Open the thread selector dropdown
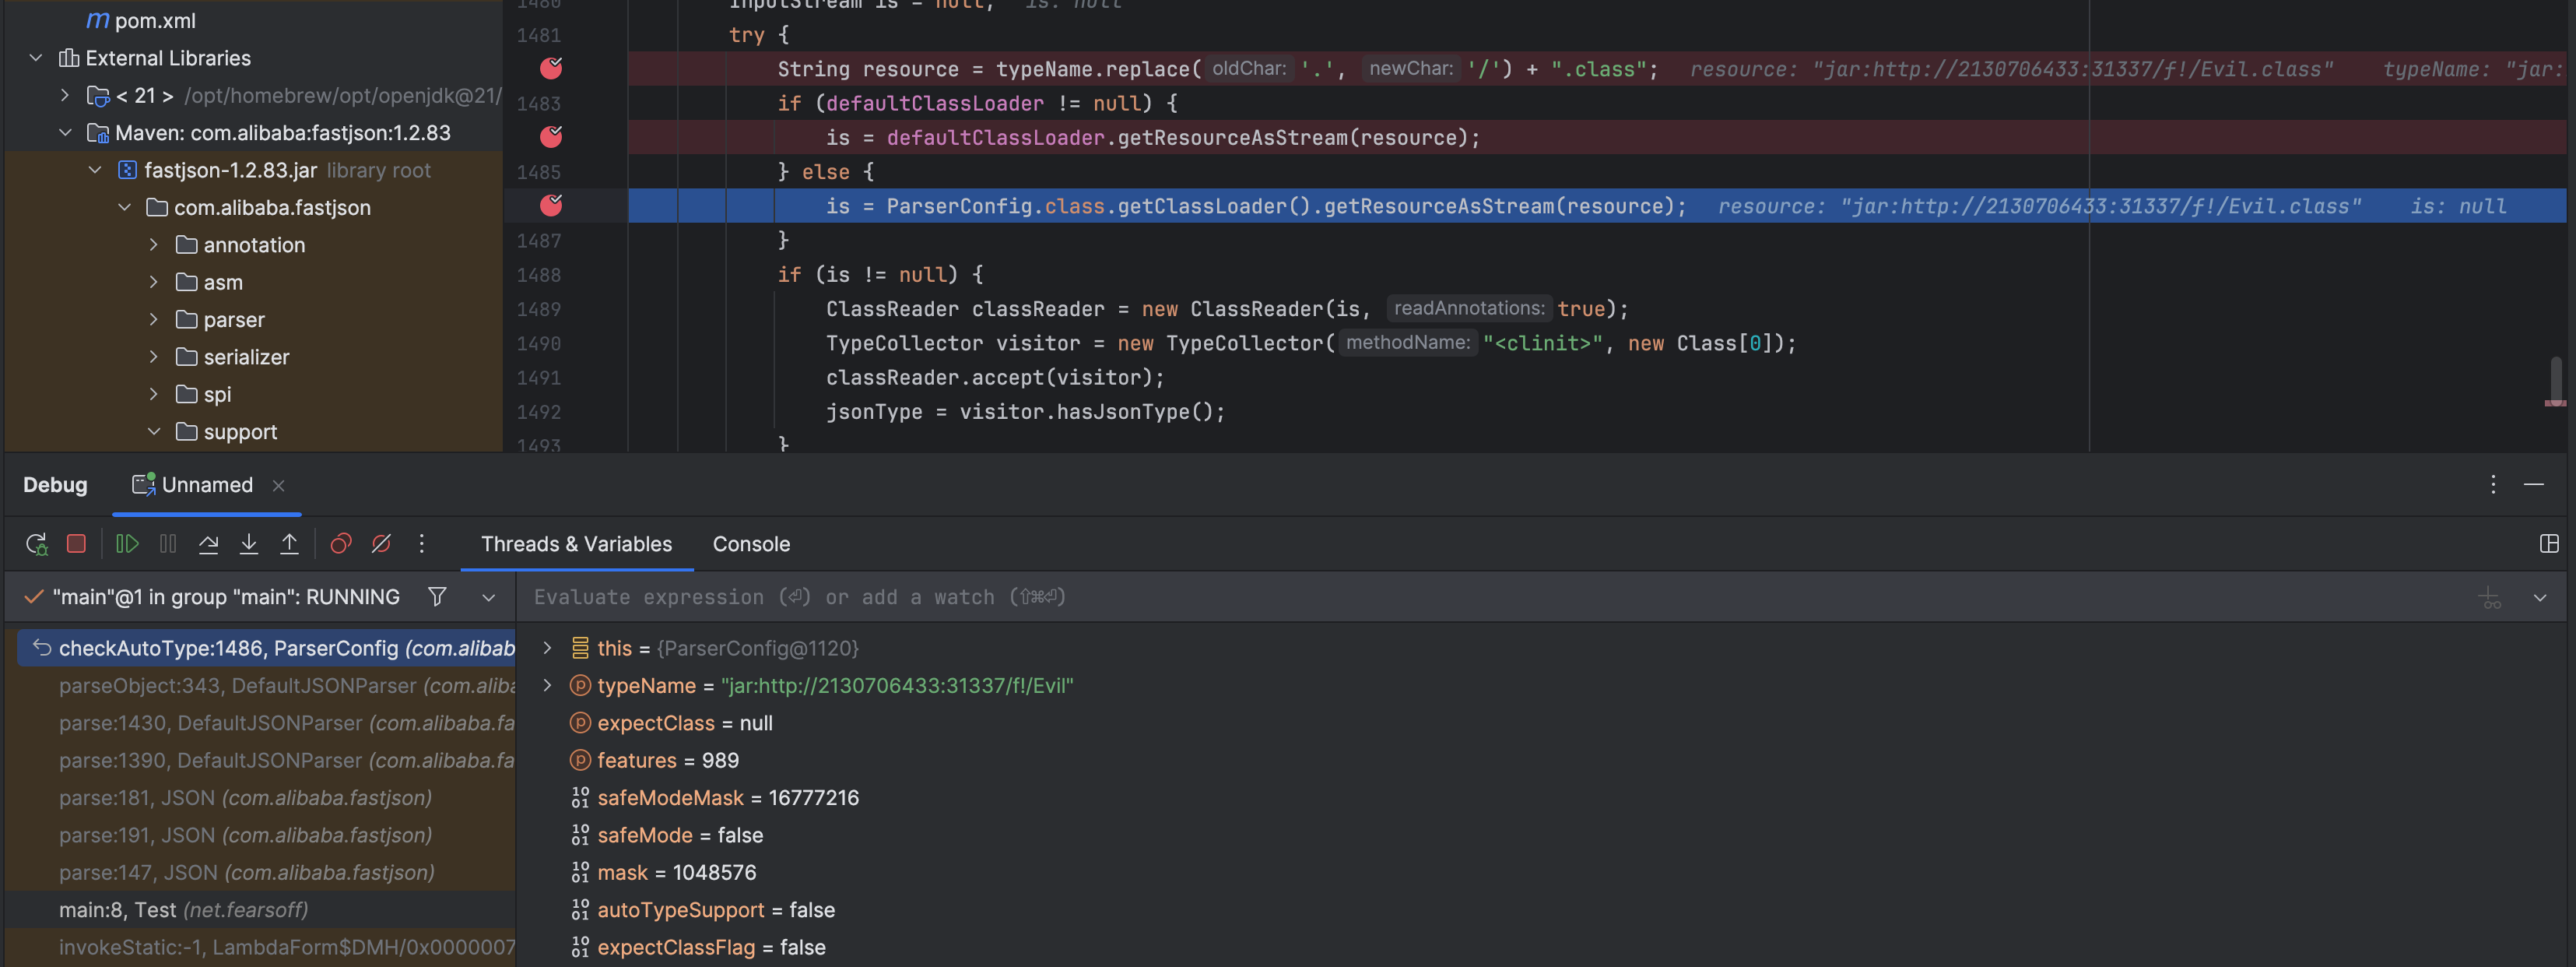The width and height of the screenshot is (2576, 967). pos(488,598)
